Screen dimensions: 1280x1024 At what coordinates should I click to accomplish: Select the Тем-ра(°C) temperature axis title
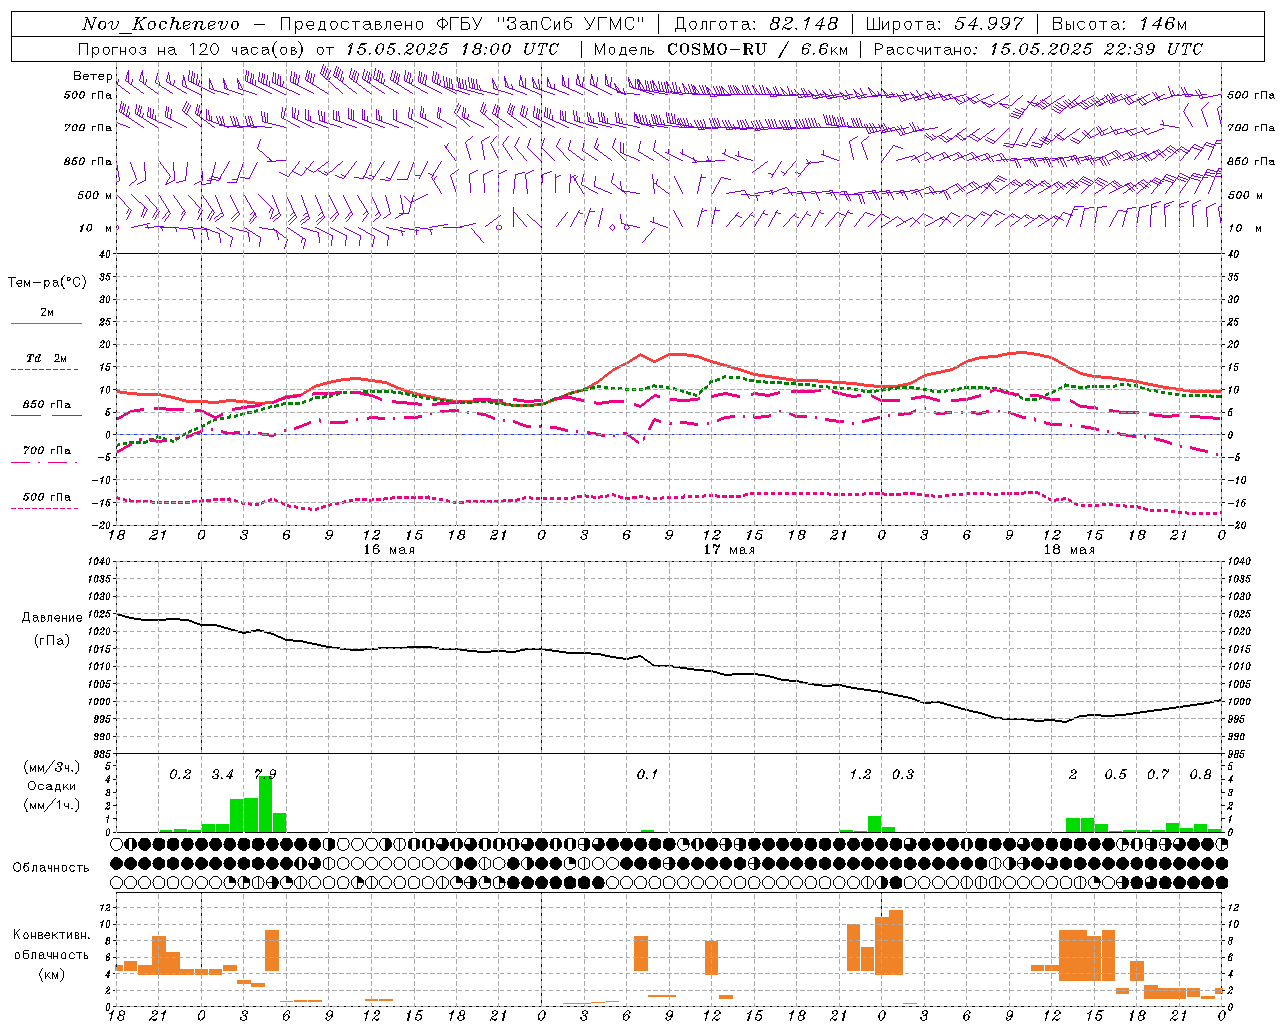coord(47,283)
